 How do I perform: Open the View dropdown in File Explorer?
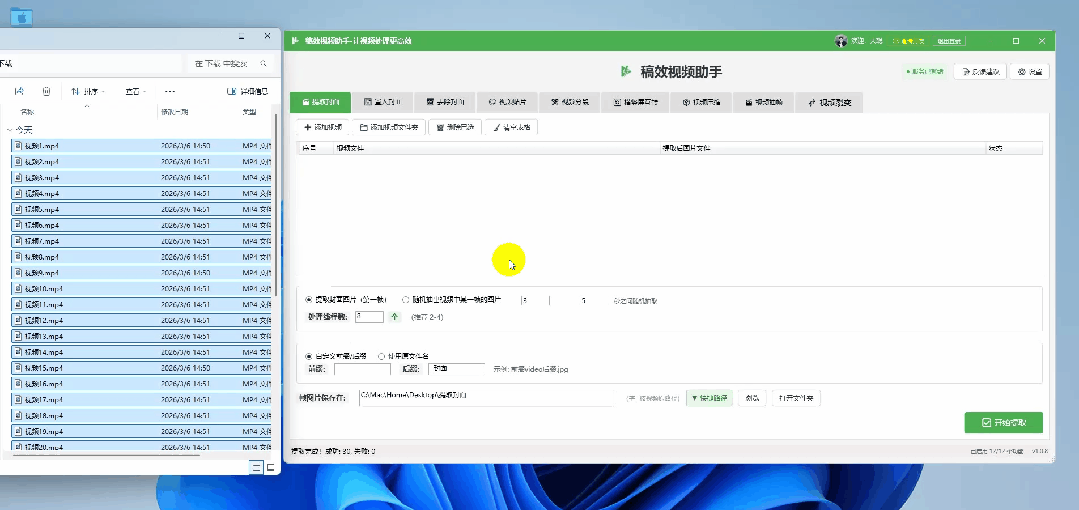pos(136,91)
